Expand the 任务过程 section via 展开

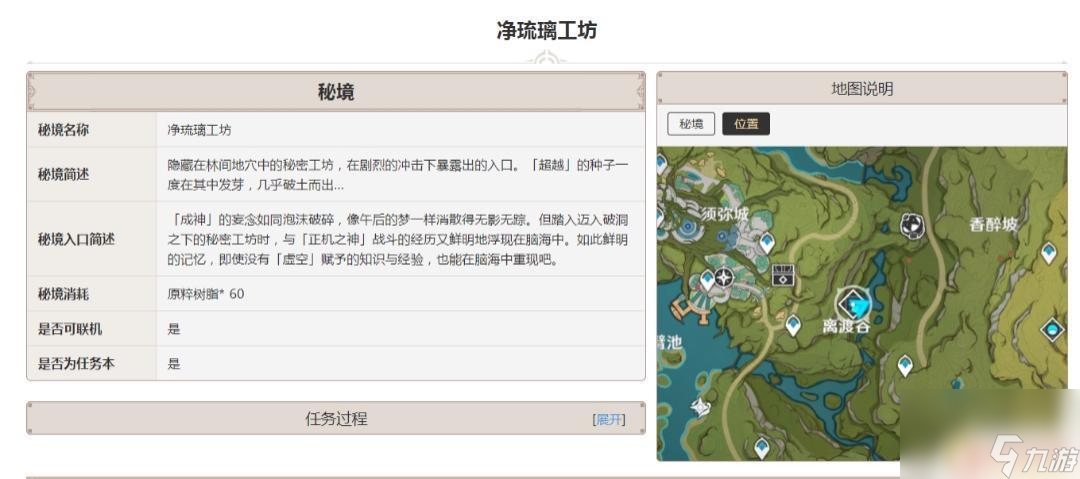[x=609, y=419]
